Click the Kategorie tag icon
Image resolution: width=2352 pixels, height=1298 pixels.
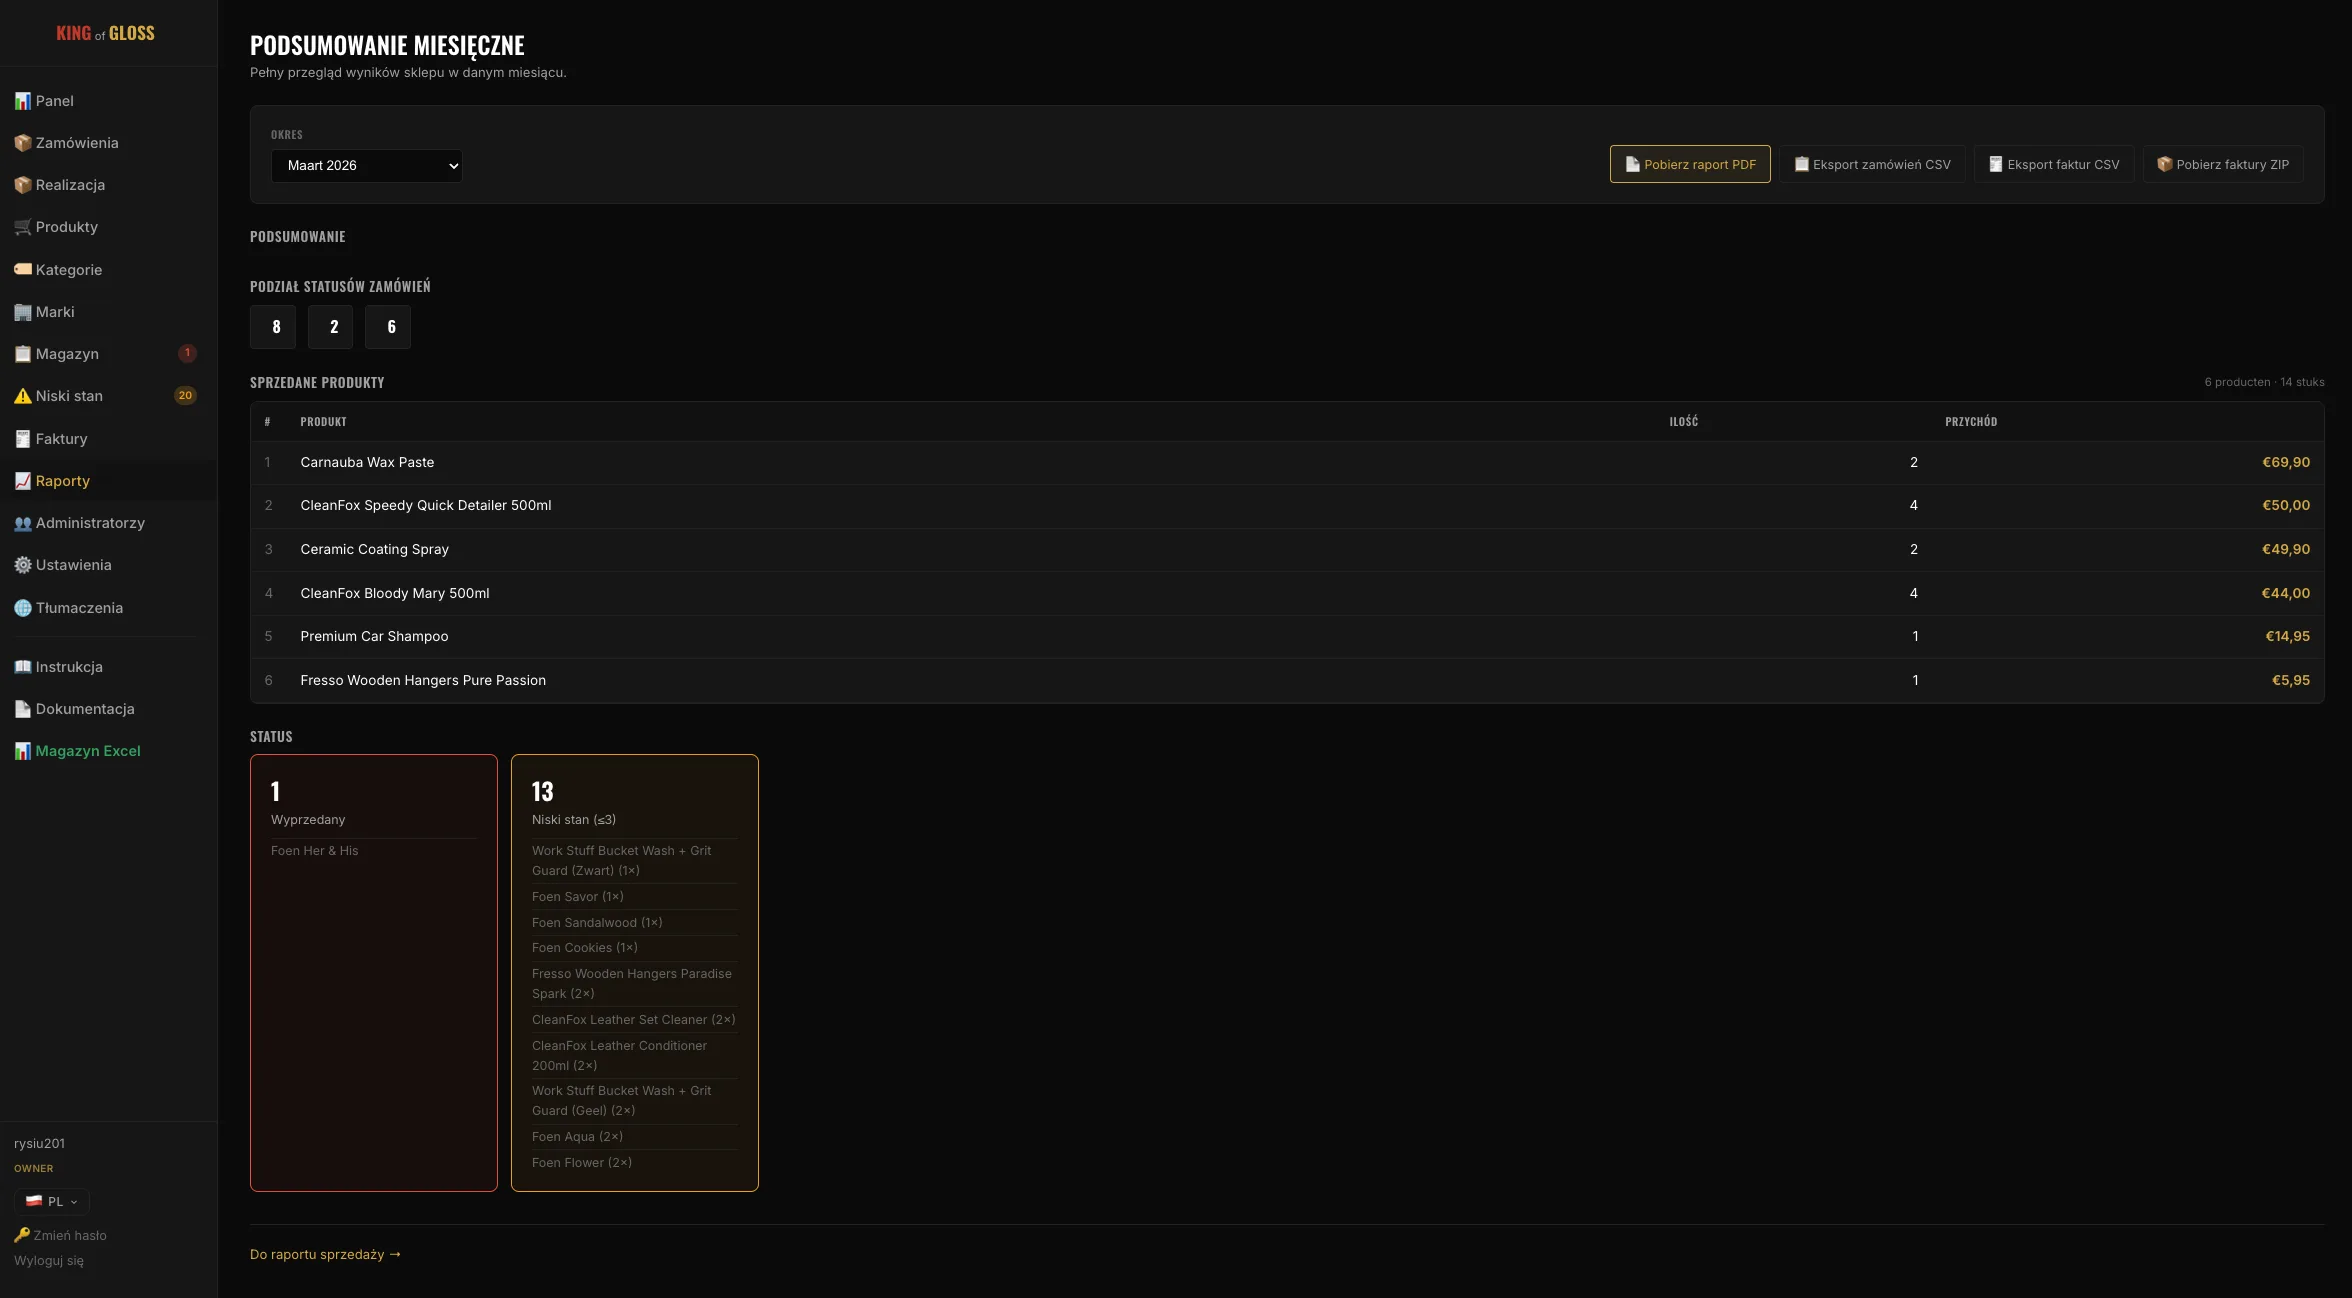click(22, 269)
